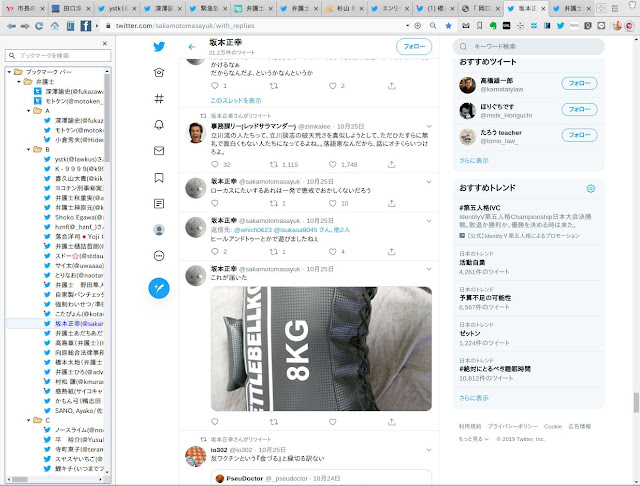Switch to the 田口 browser tab

(x=71, y=8)
